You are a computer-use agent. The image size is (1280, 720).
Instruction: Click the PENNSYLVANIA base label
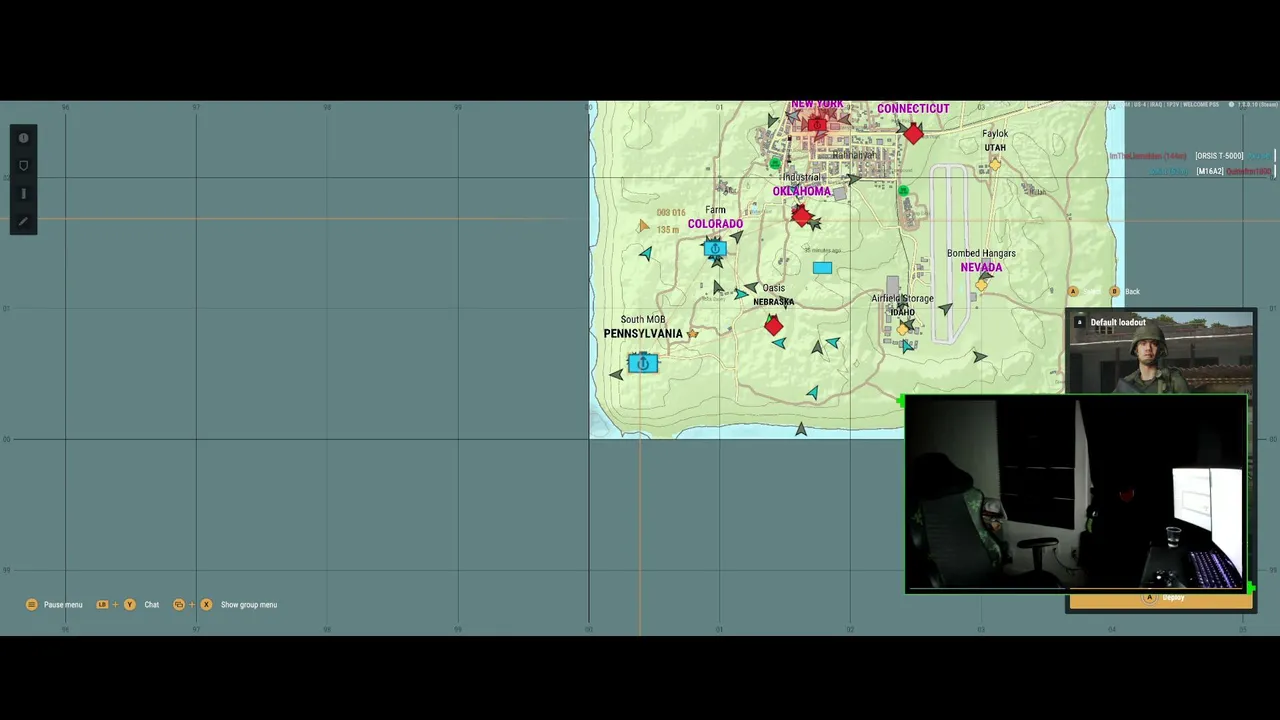[643, 334]
